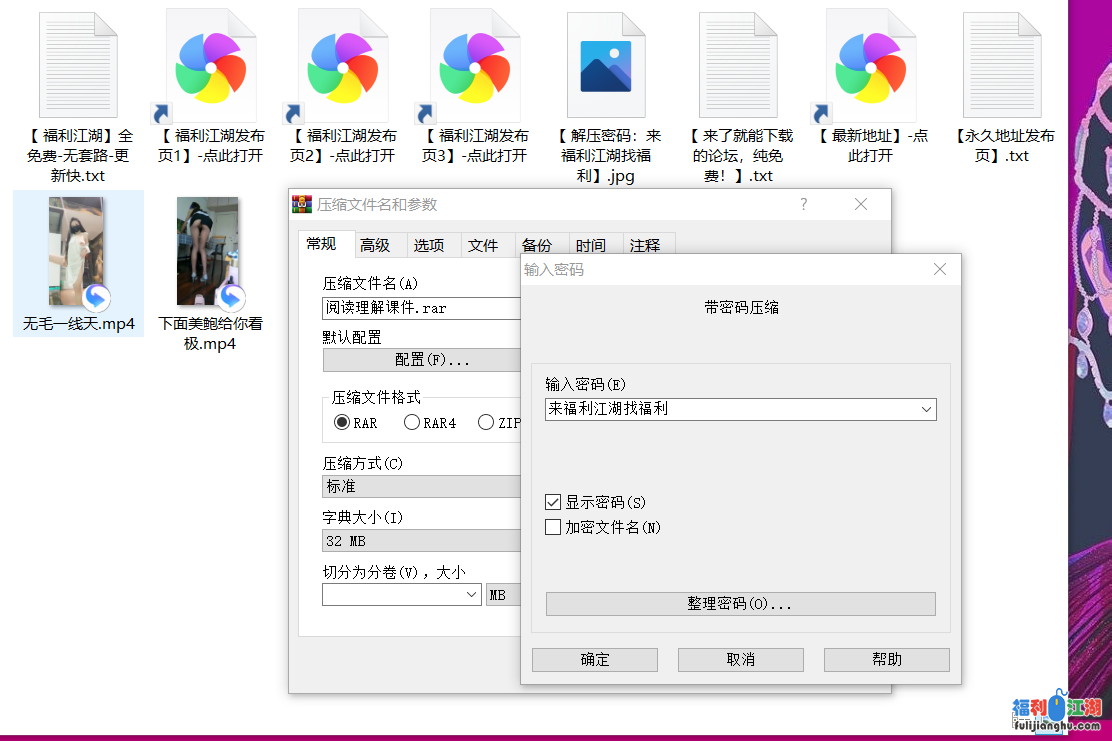Image resolution: width=1112 pixels, height=741 pixels.
Task: Select the RAR4 archive format radio button
Action: coord(411,422)
